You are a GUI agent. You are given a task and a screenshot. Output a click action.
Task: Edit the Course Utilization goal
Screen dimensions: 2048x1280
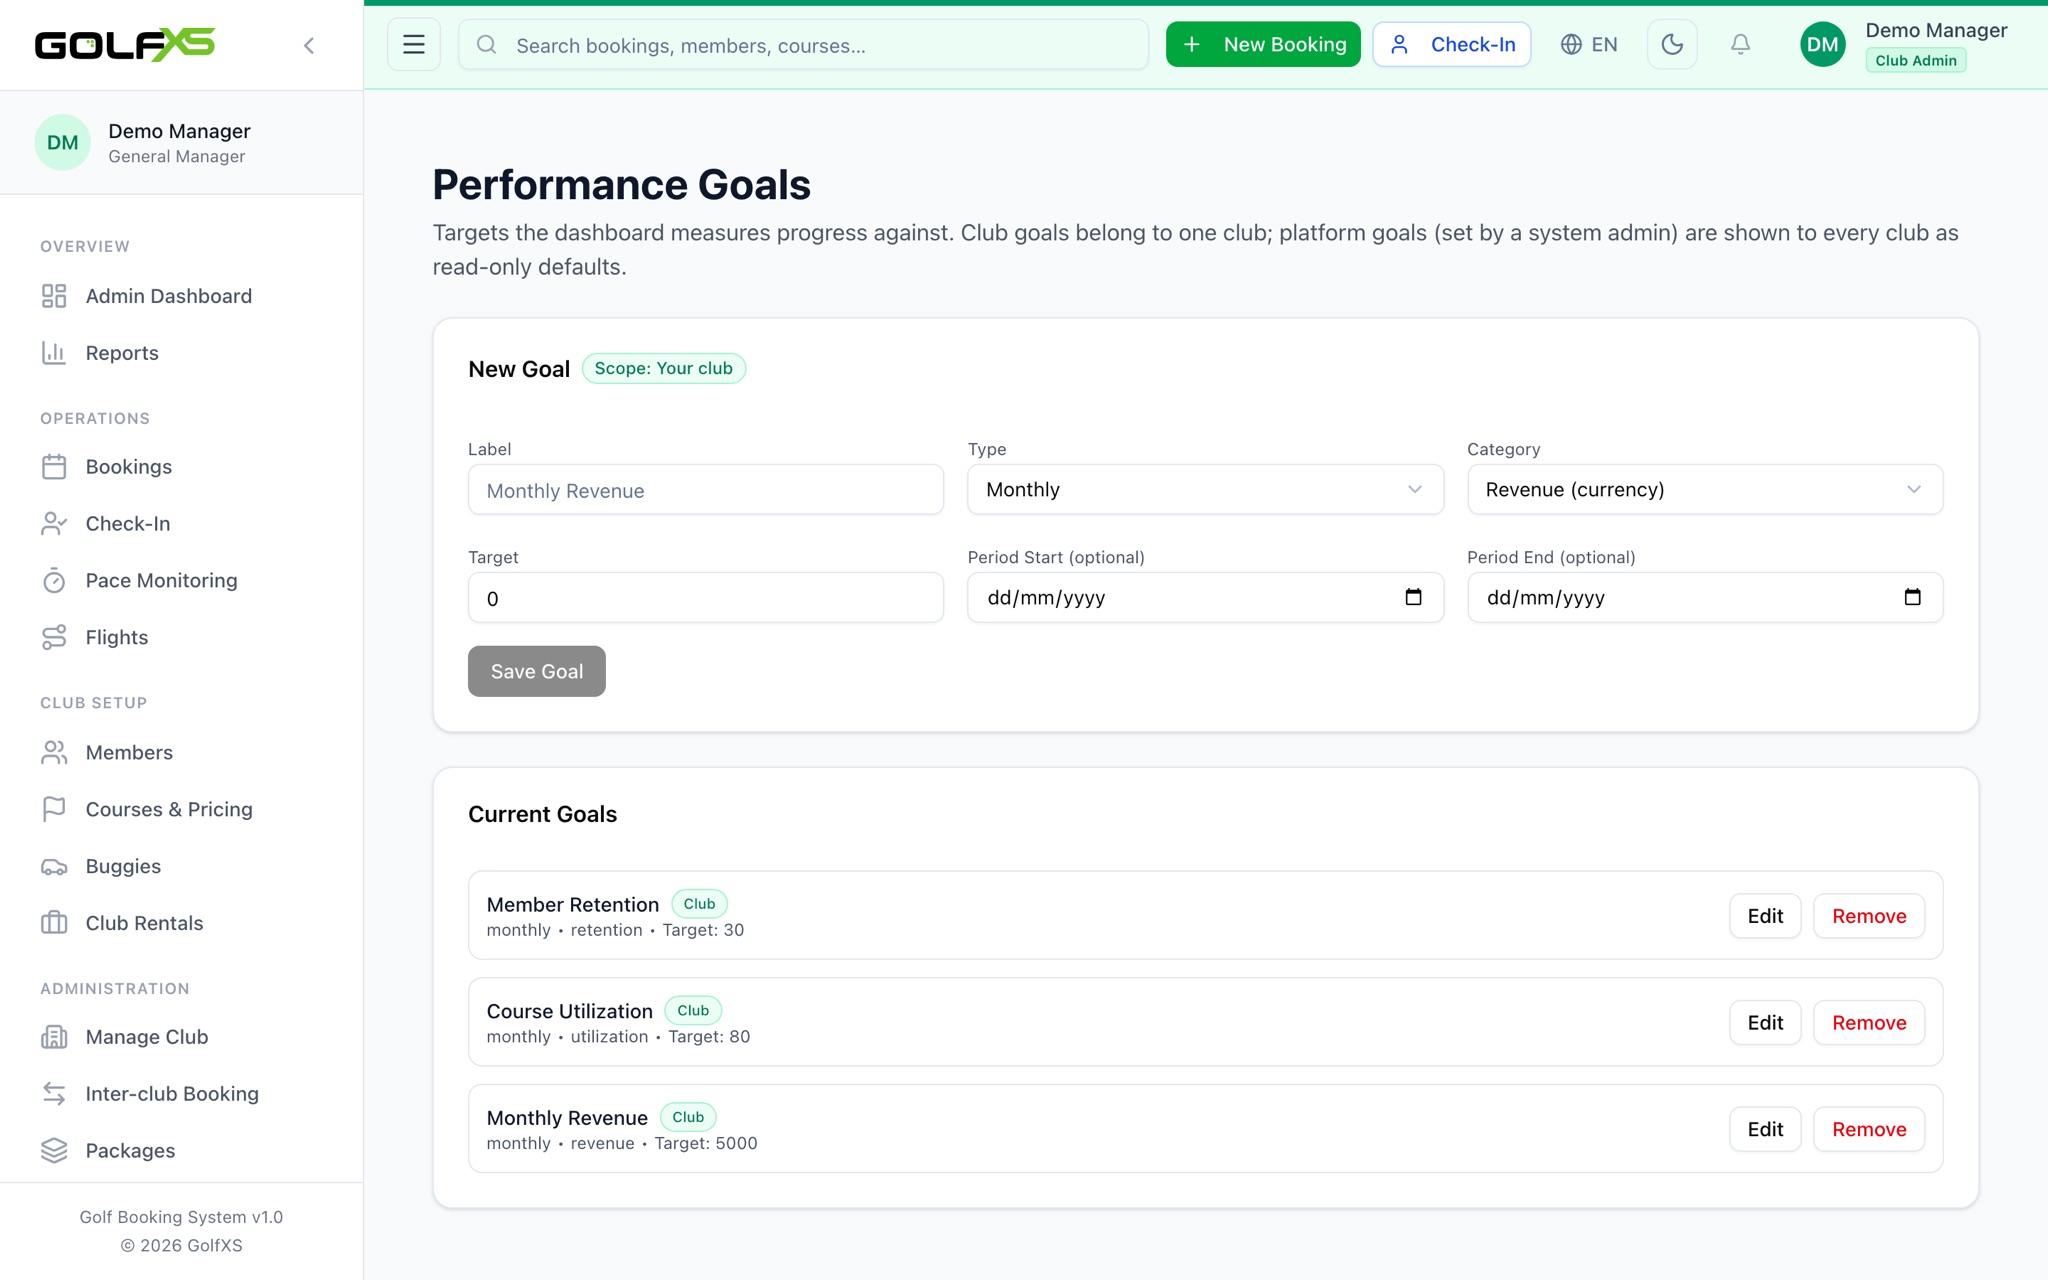click(x=1765, y=1023)
